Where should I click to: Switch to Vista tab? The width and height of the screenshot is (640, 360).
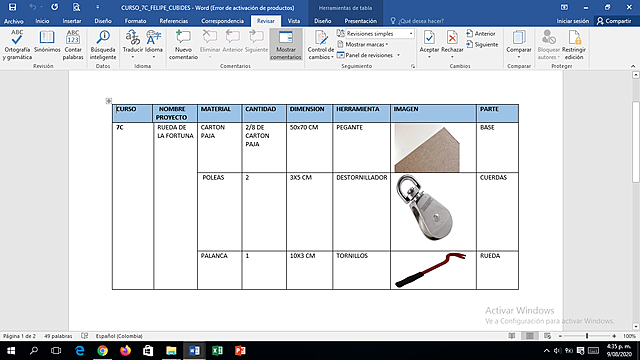[x=293, y=21]
